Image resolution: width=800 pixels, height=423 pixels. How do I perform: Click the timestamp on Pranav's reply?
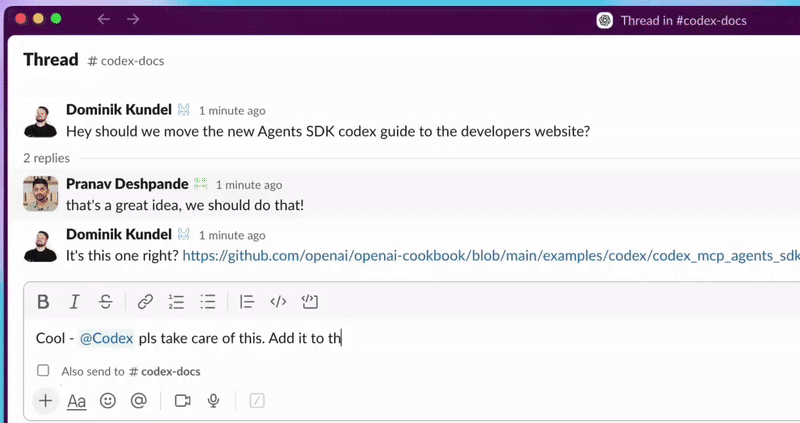[248, 185]
